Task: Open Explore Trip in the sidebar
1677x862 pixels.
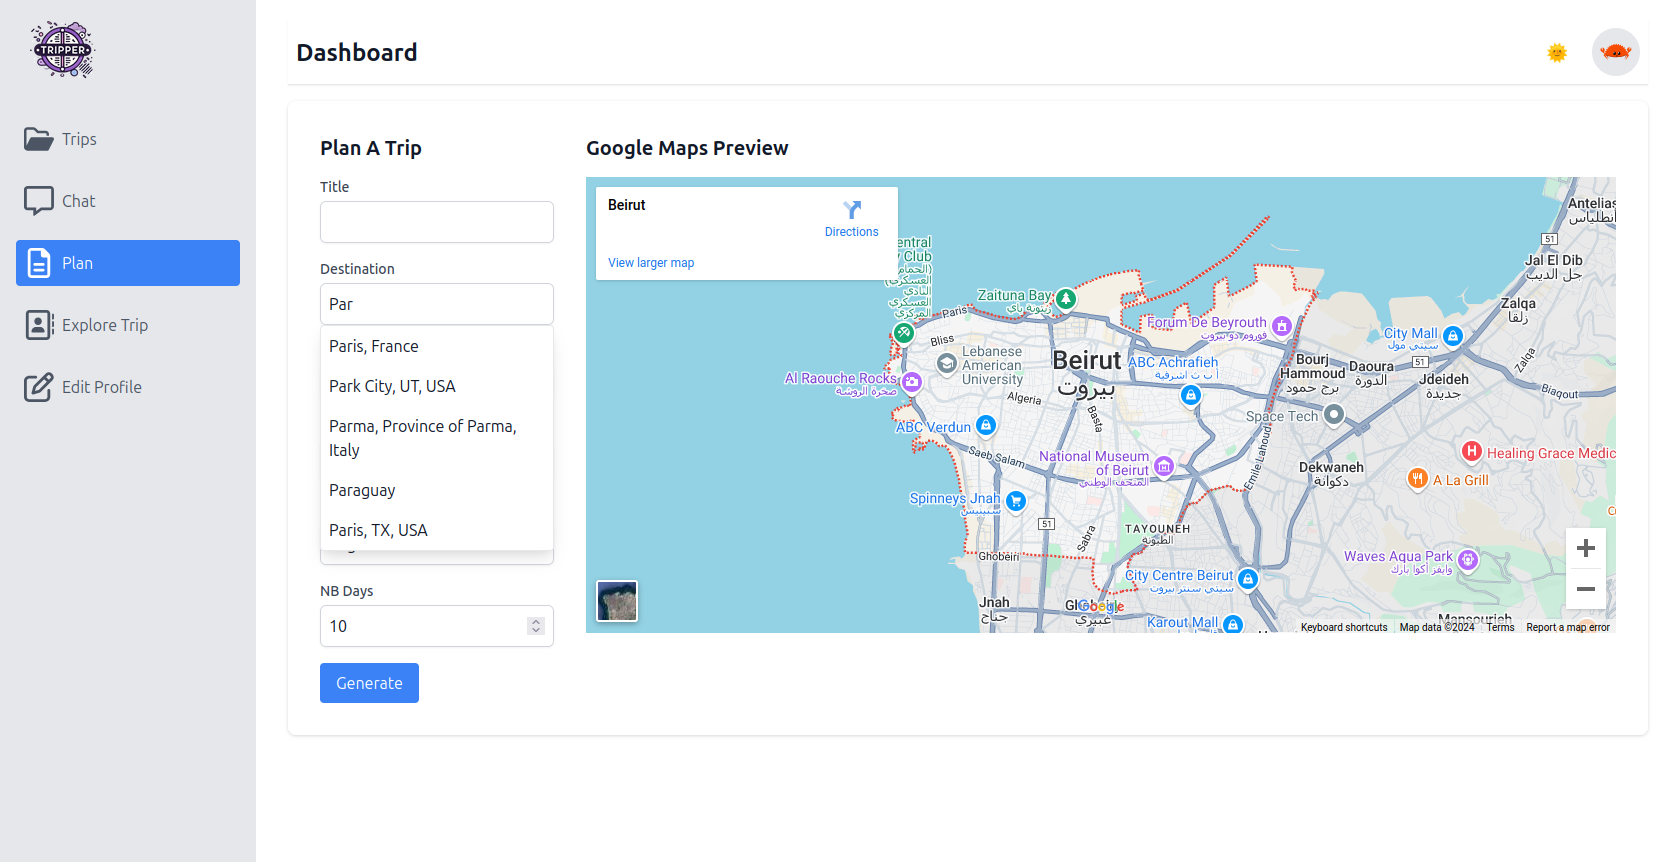Action: [128, 325]
